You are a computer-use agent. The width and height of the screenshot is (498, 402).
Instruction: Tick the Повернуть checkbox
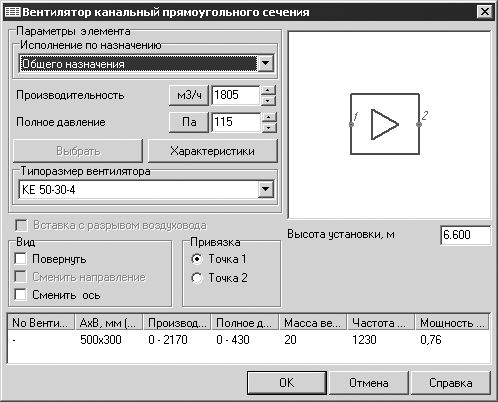(x=21, y=259)
